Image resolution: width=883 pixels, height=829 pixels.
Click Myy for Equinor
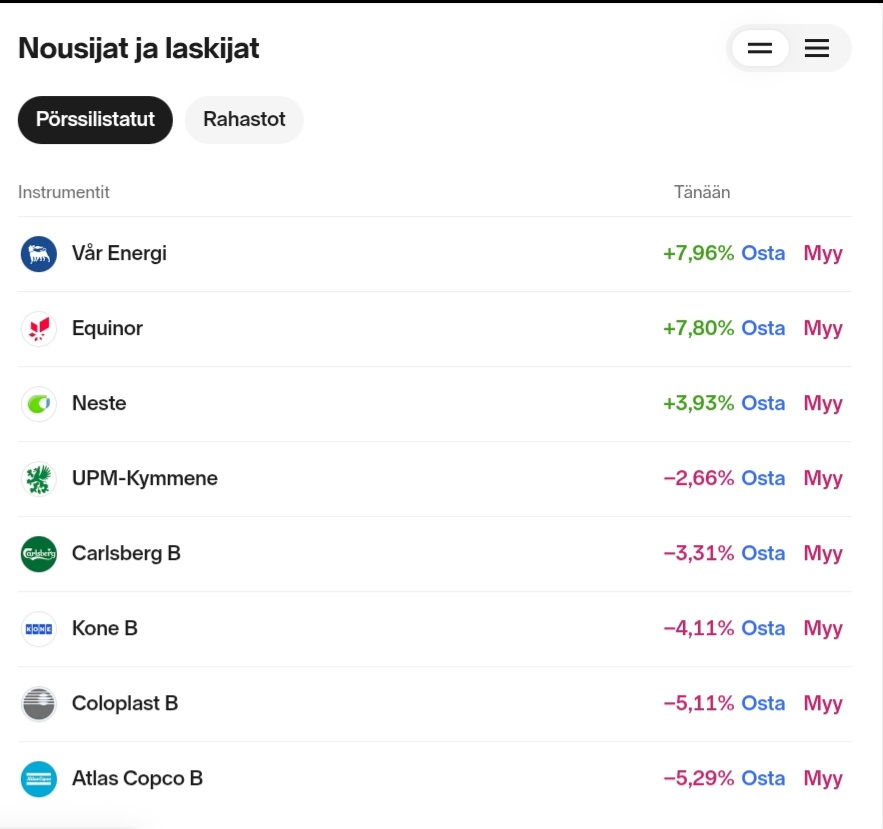823,329
